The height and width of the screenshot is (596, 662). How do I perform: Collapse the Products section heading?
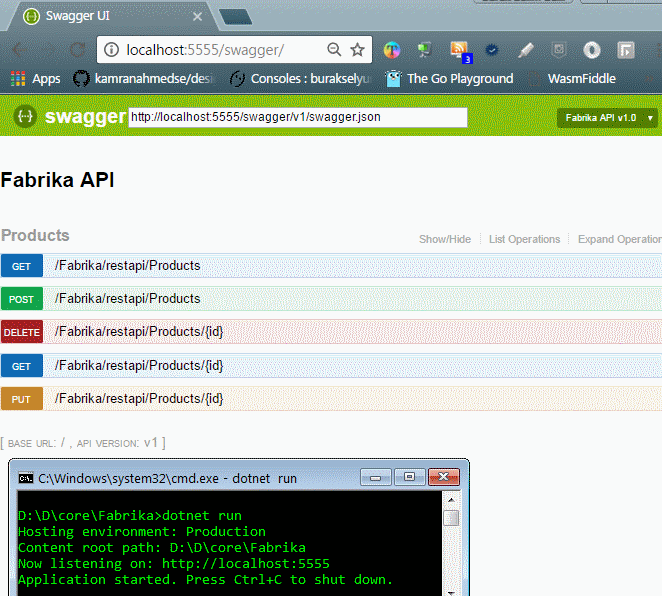pos(35,236)
